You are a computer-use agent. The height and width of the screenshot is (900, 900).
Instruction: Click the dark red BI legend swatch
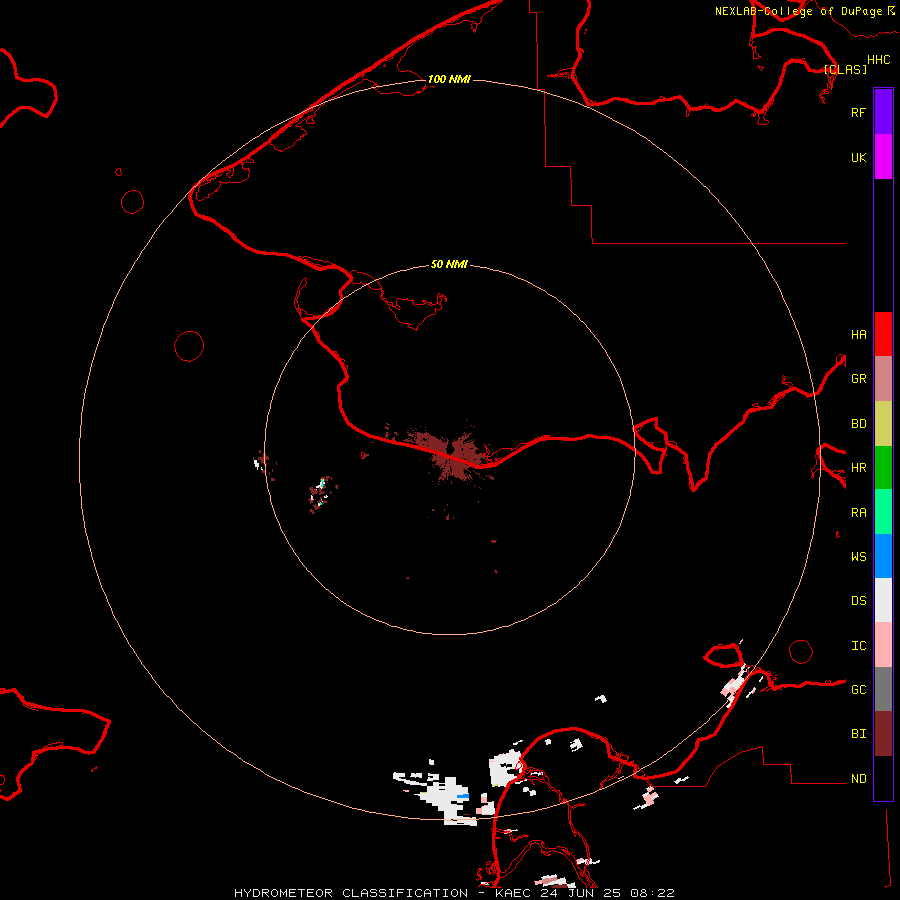pos(883,734)
